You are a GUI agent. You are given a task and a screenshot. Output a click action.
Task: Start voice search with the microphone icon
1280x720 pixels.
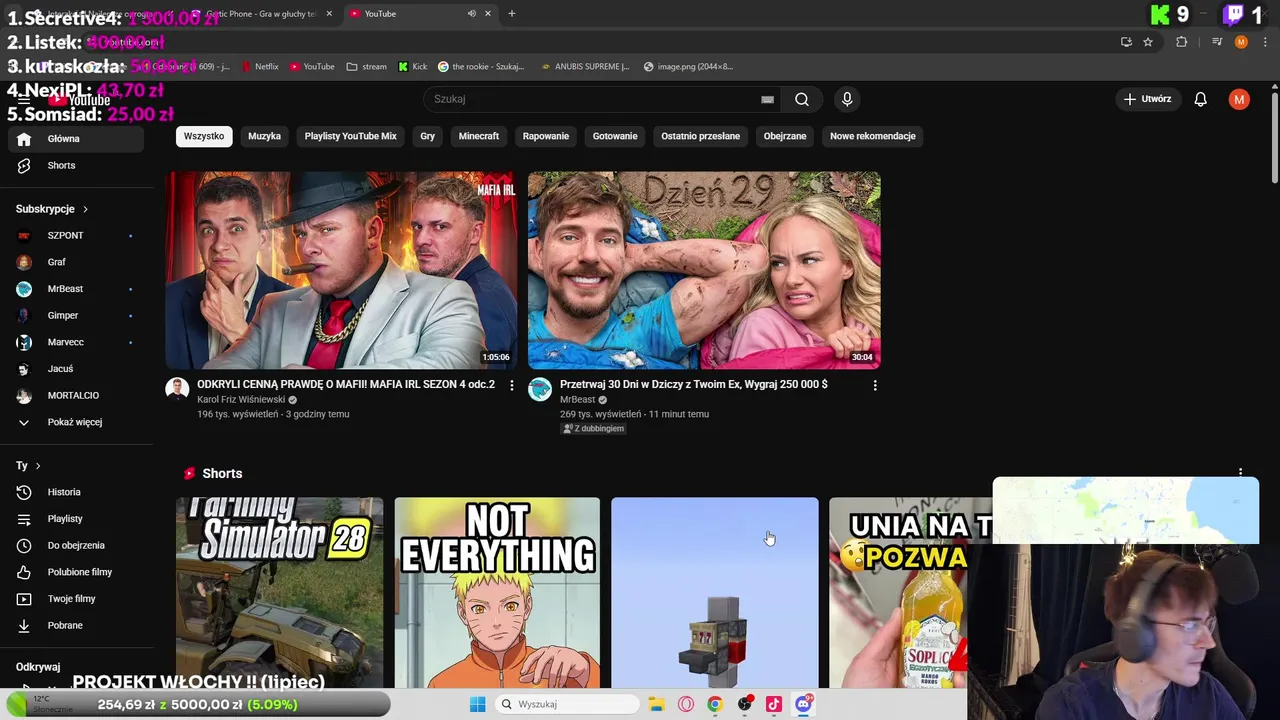pyautogui.click(x=847, y=99)
